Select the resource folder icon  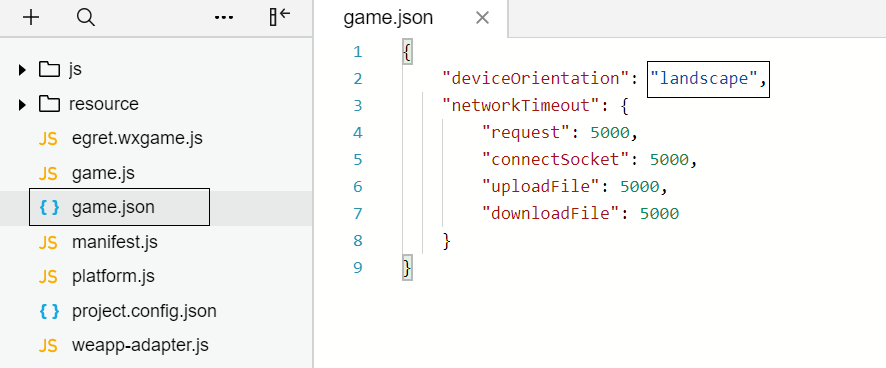pyautogui.click(x=49, y=104)
